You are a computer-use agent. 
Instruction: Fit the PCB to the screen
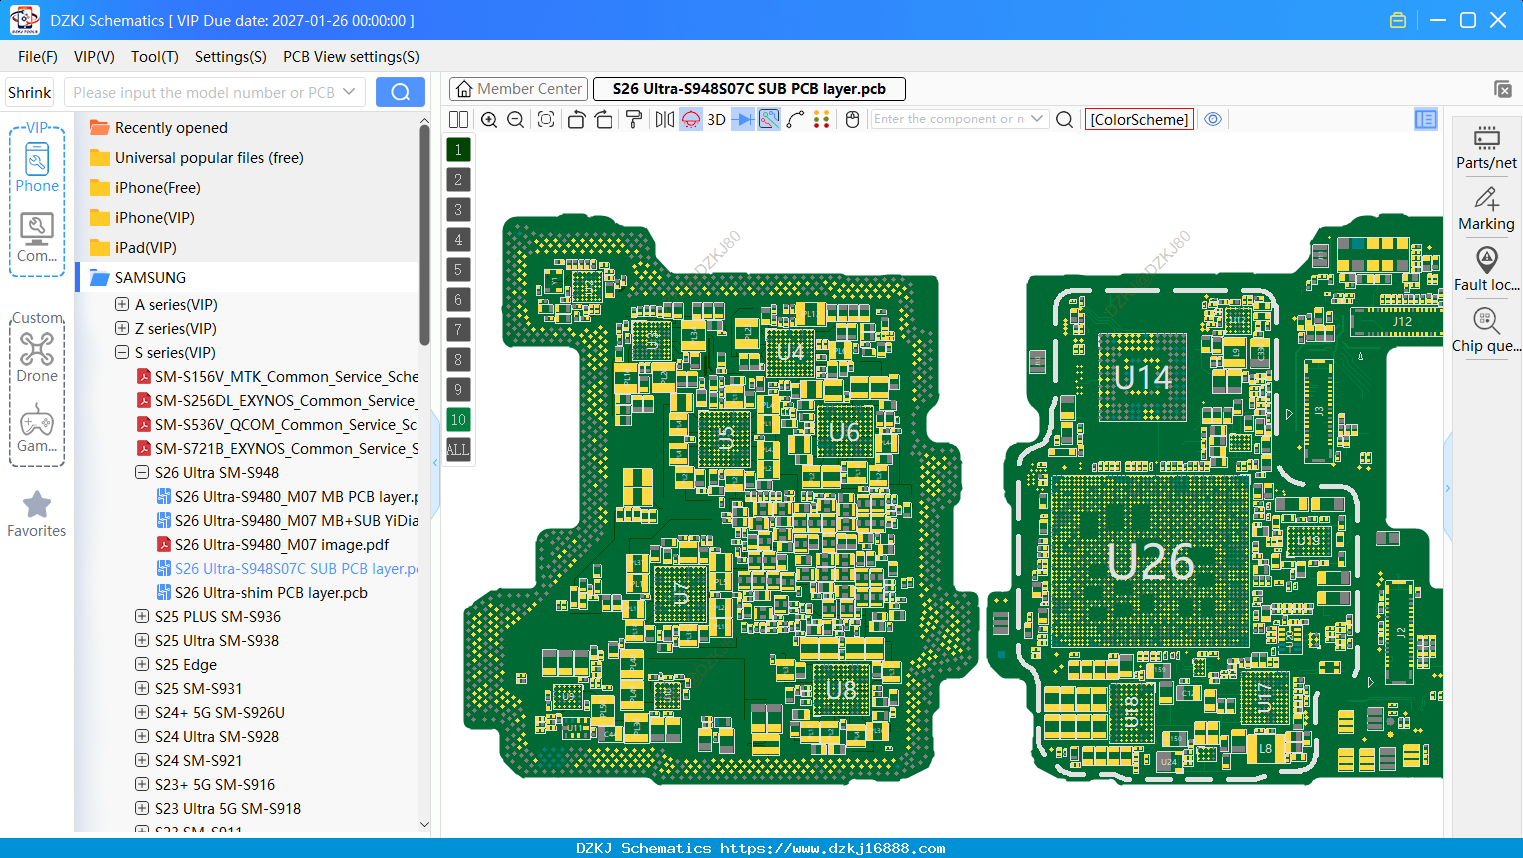click(x=546, y=119)
